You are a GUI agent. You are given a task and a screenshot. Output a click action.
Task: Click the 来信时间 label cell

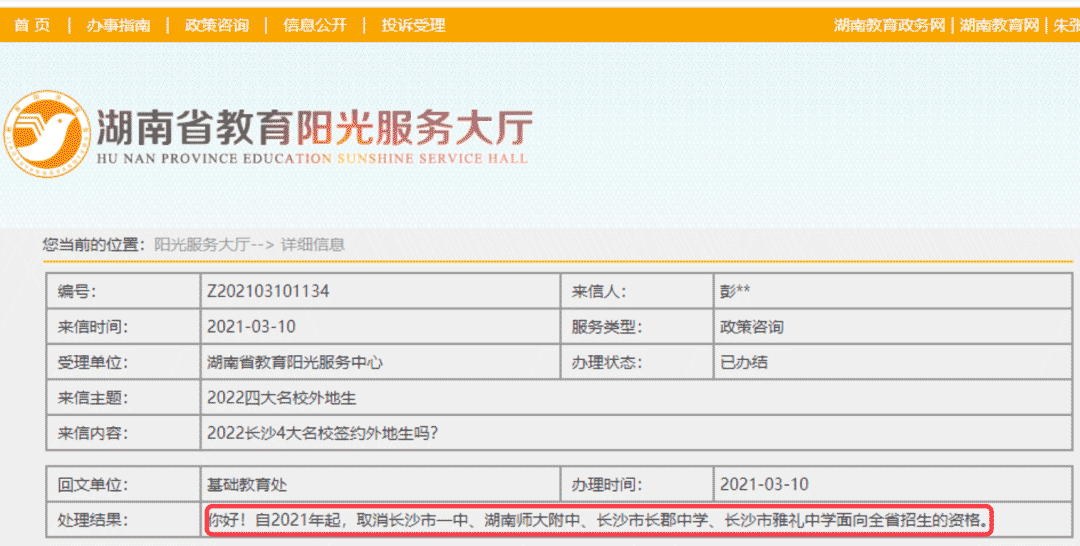(124, 326)
